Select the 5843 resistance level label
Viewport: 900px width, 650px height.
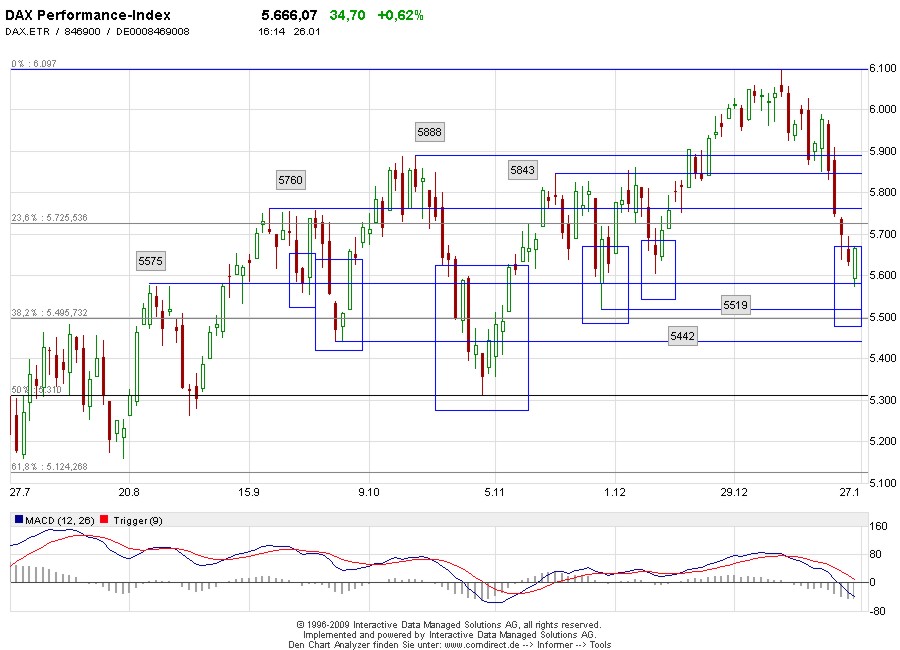click(522, 170)
